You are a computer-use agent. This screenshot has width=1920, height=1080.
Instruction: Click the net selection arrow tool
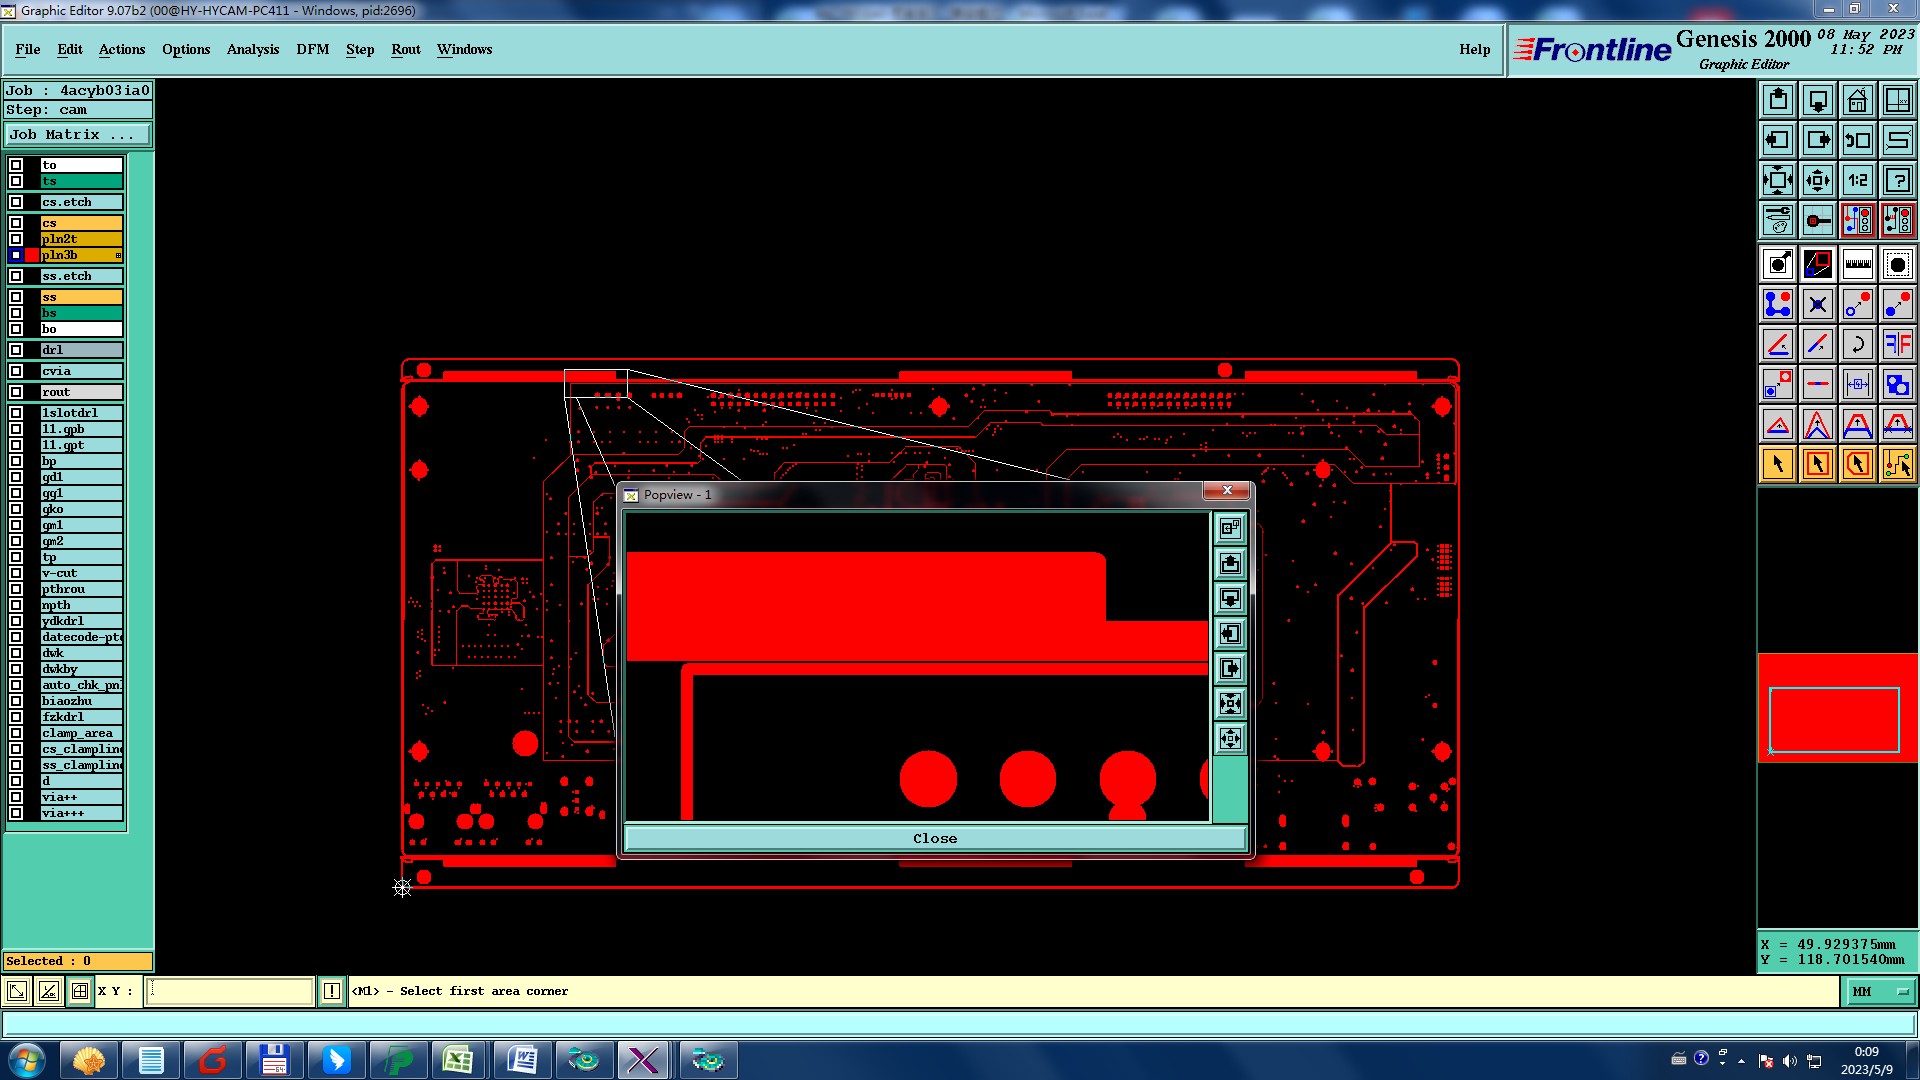tap(1897, 464)
